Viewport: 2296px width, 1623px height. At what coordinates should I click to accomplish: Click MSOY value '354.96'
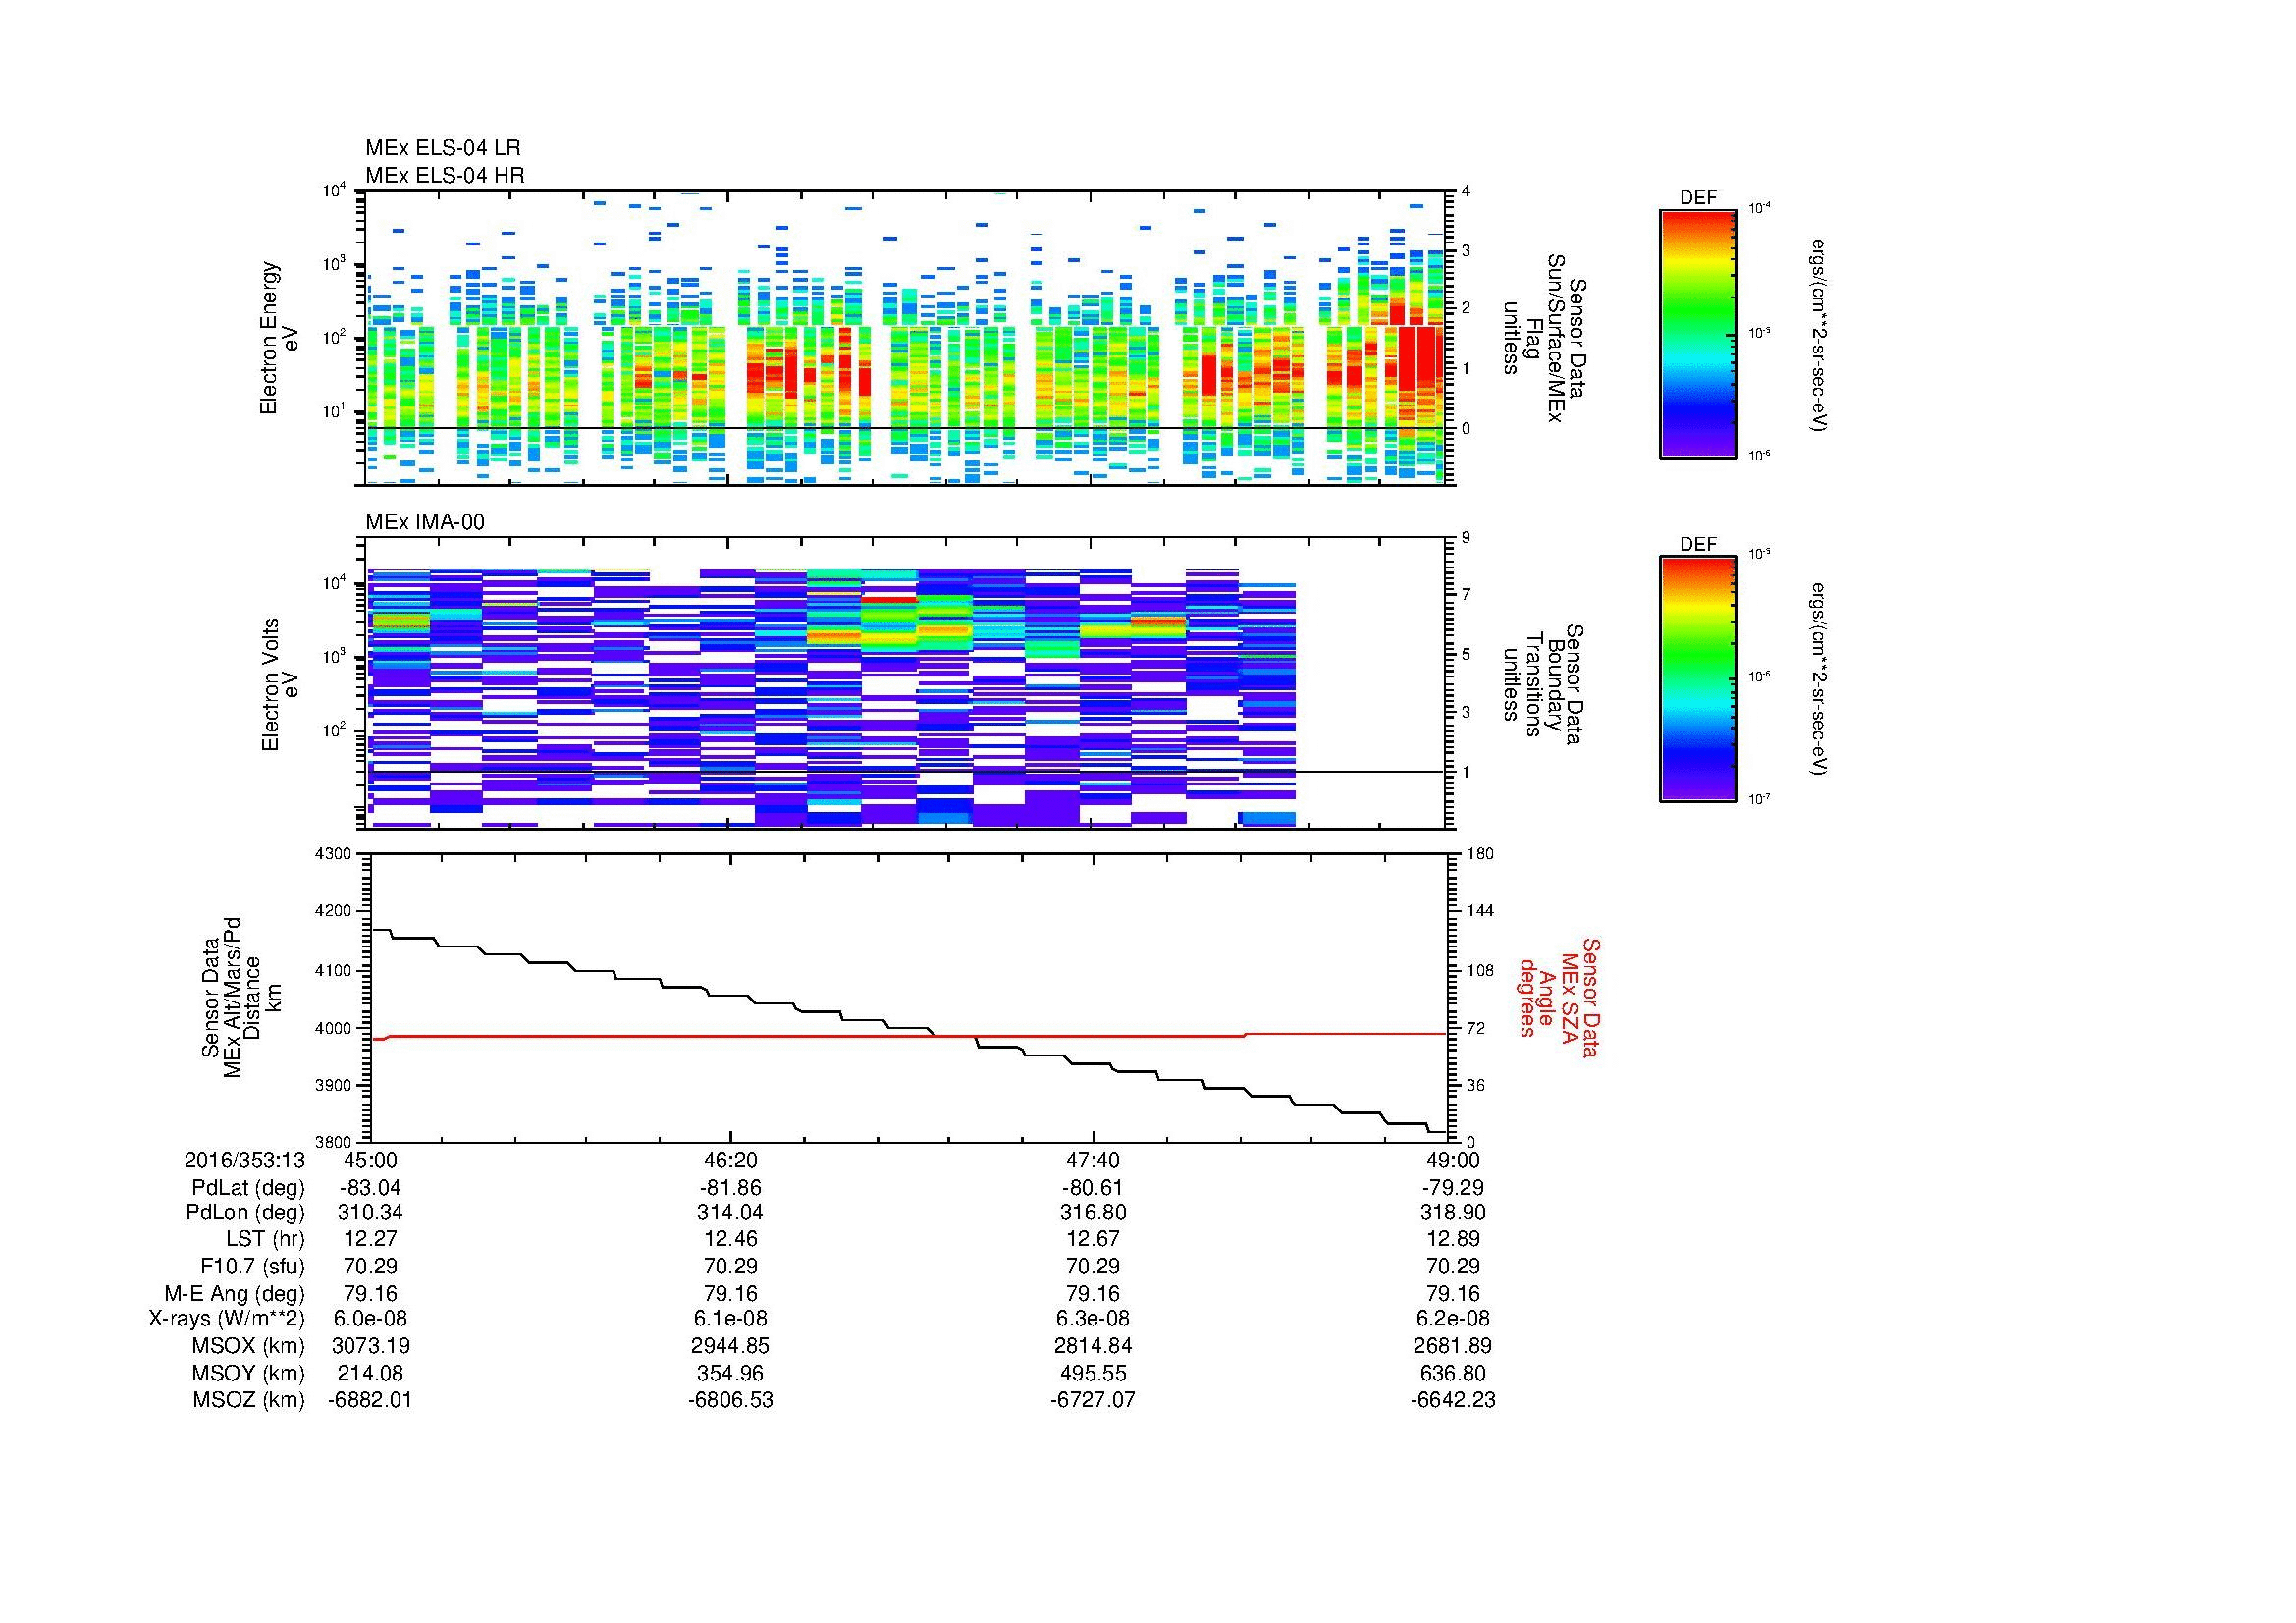(731, 1373)
